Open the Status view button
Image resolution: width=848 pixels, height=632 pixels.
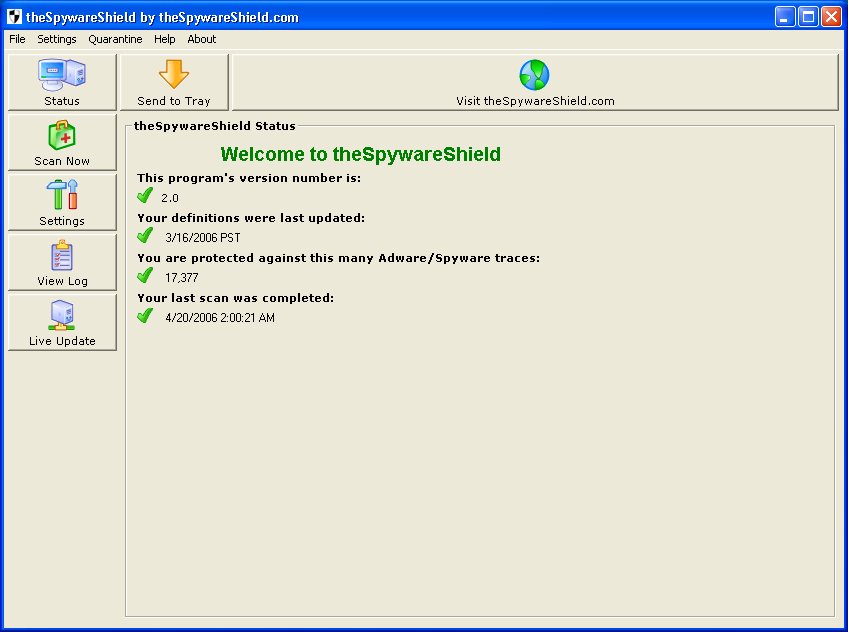click(x=62, y=82)
